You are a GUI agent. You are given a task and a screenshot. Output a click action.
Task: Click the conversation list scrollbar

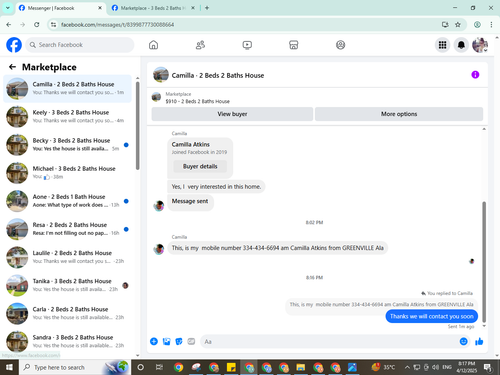tap(137, 125)
